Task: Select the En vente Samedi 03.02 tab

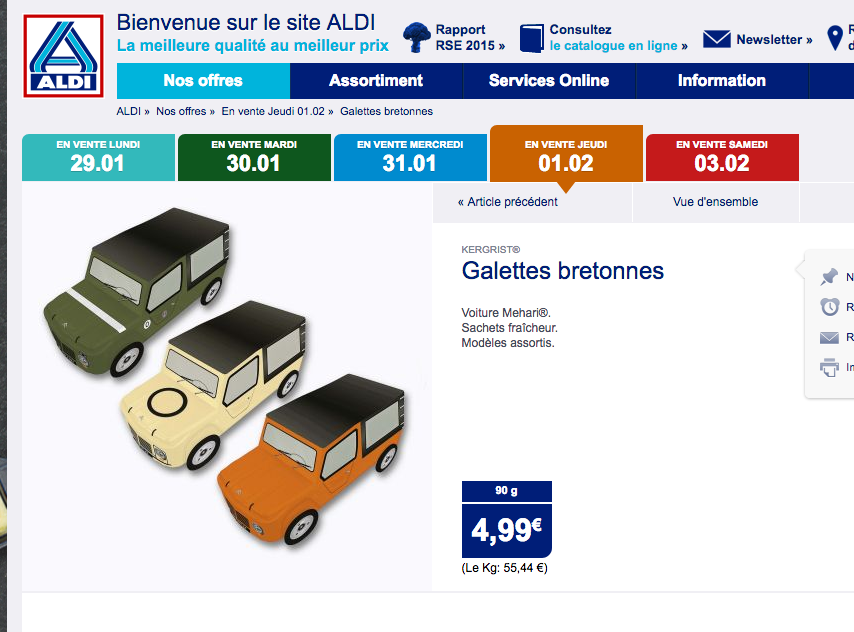Action: (722, 157)
